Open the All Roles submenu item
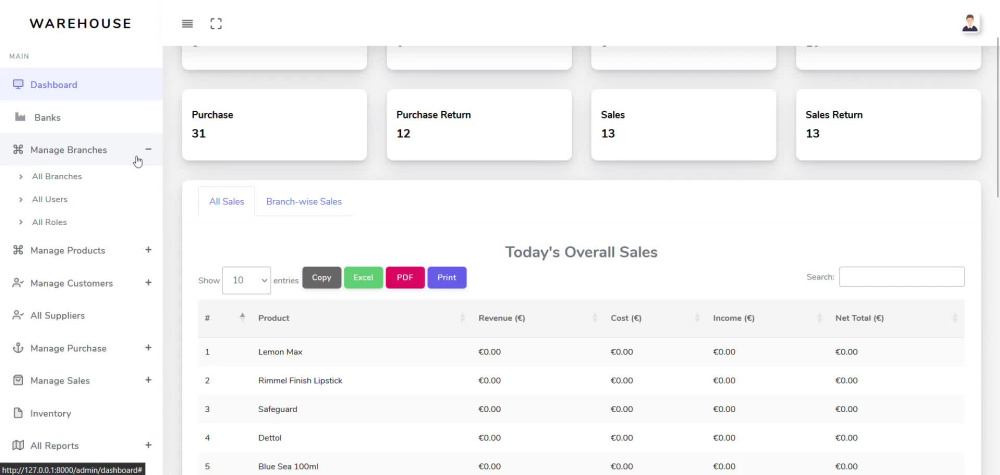The image size is (1000, 475). [x=49, y=223]
